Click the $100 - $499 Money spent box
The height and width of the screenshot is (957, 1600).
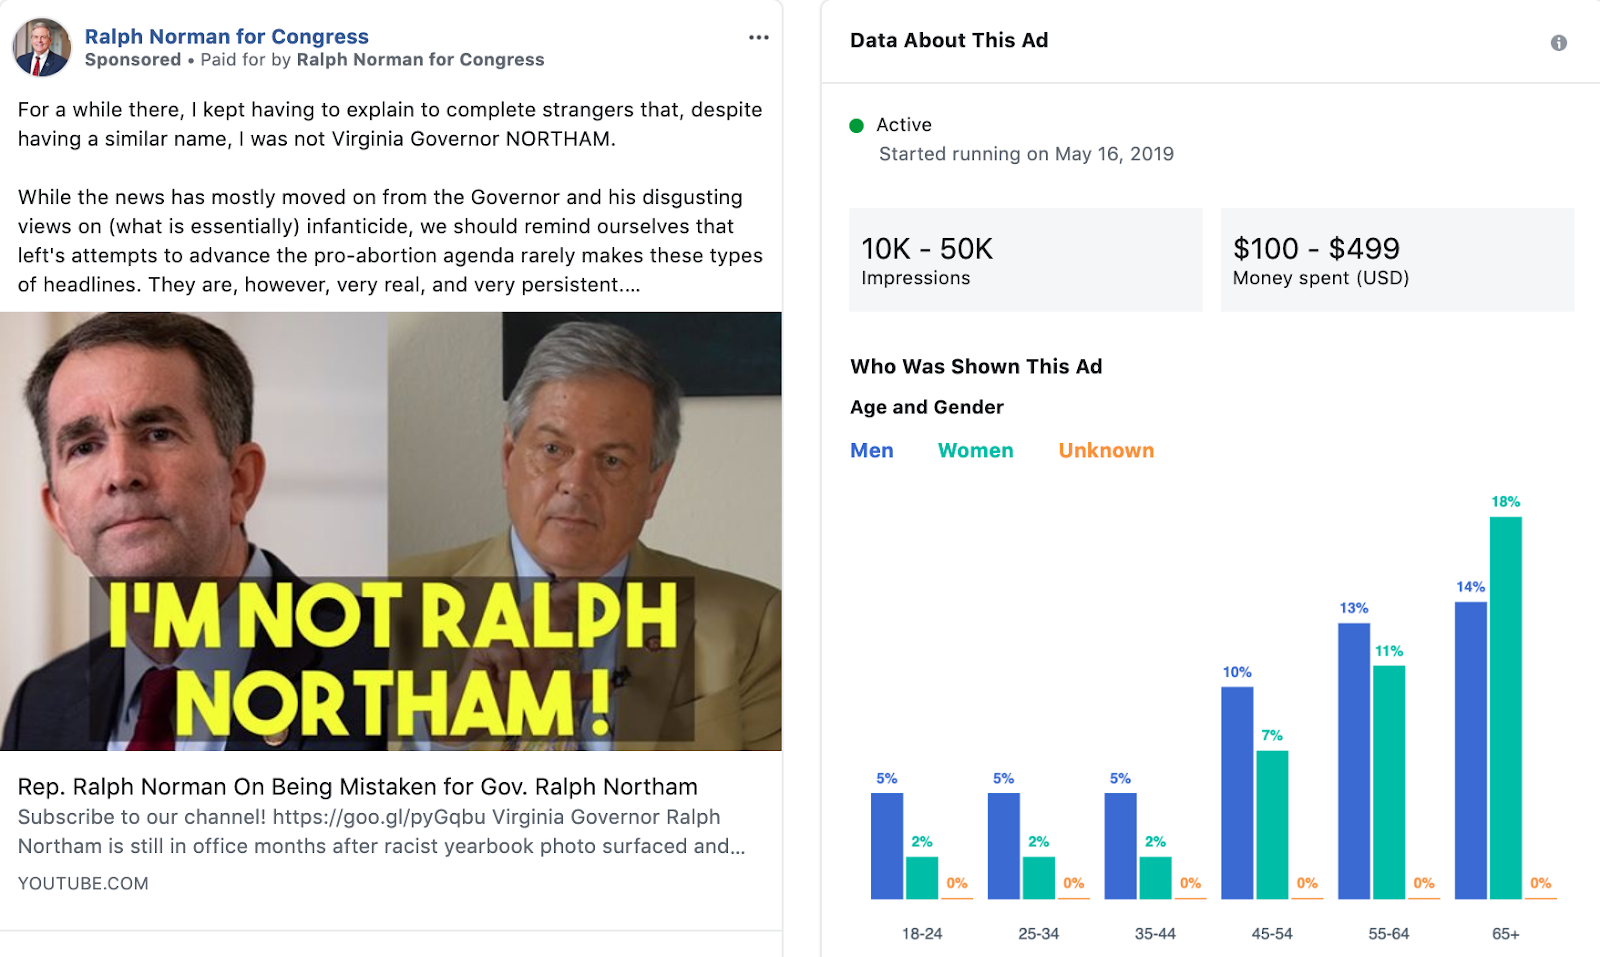(x=1397, y=260)
